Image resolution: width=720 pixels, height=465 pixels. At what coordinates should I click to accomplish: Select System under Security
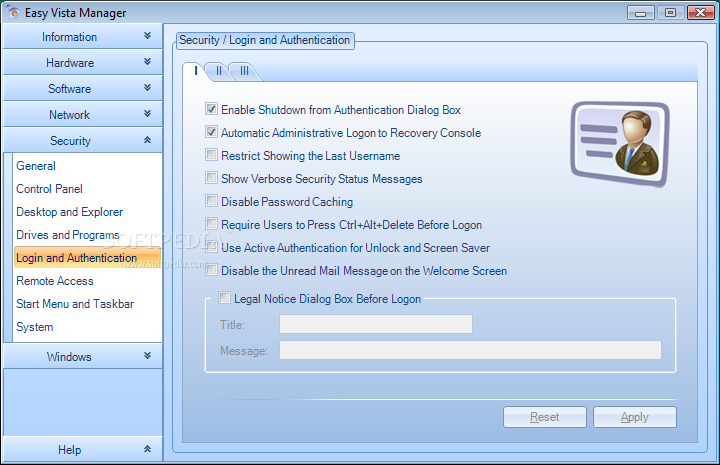pyautogui.click(x=34, y=327)
